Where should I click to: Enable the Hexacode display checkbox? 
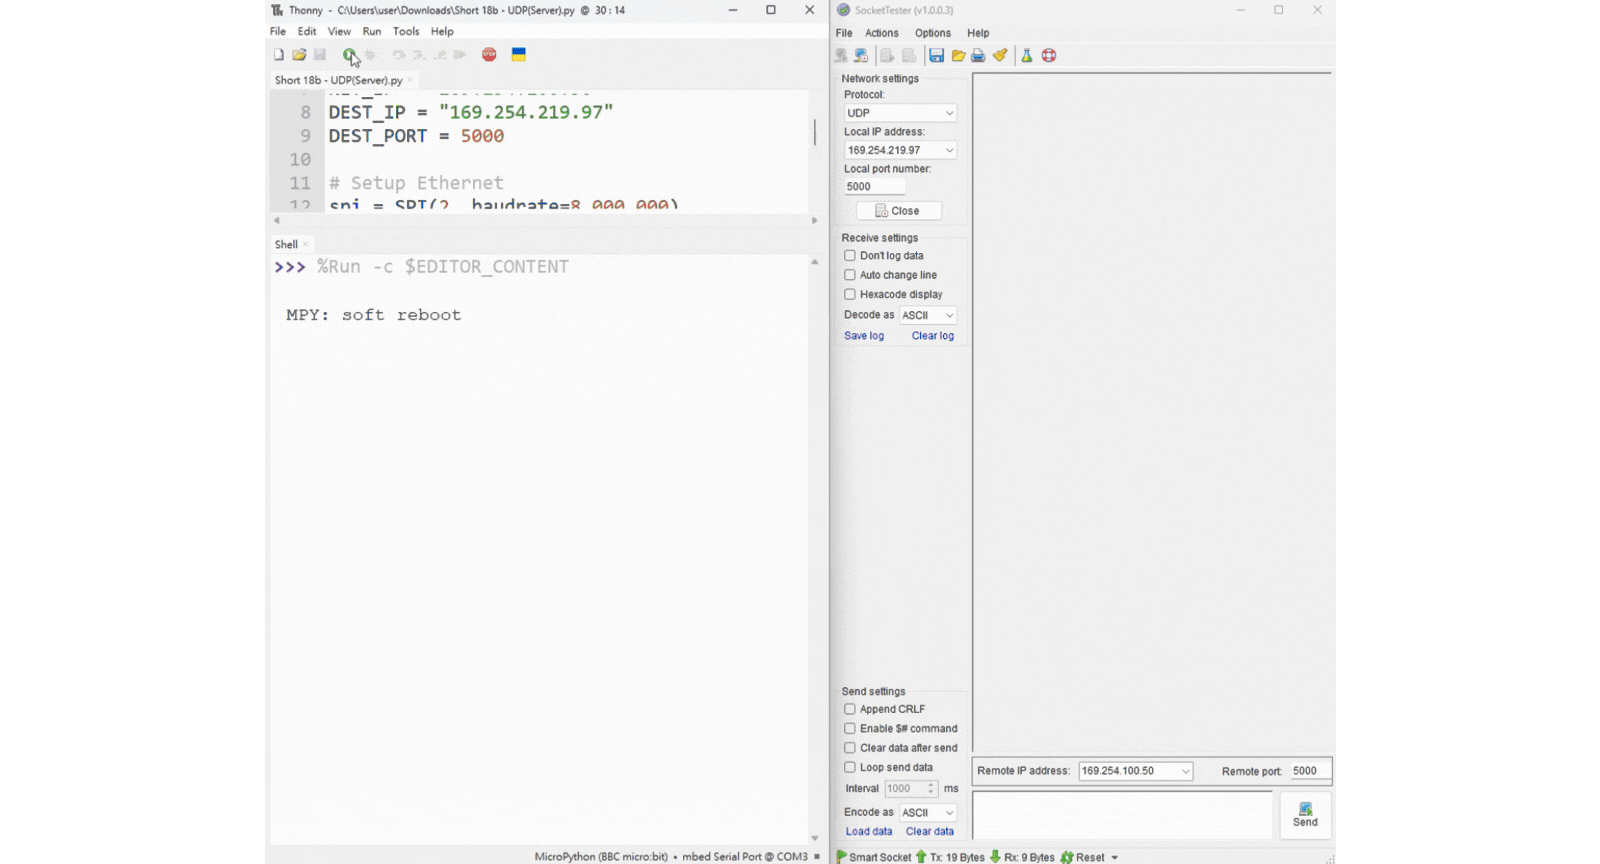coord(850,294)
